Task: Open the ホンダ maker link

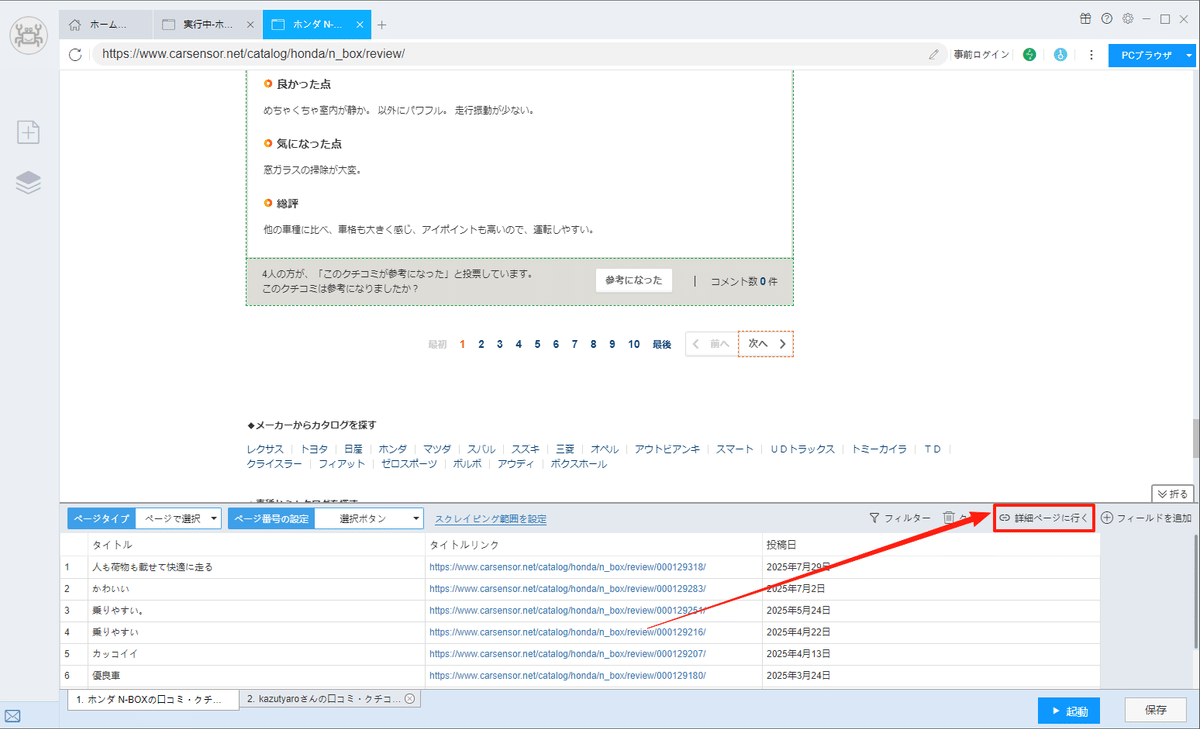Action: [393, 449]
